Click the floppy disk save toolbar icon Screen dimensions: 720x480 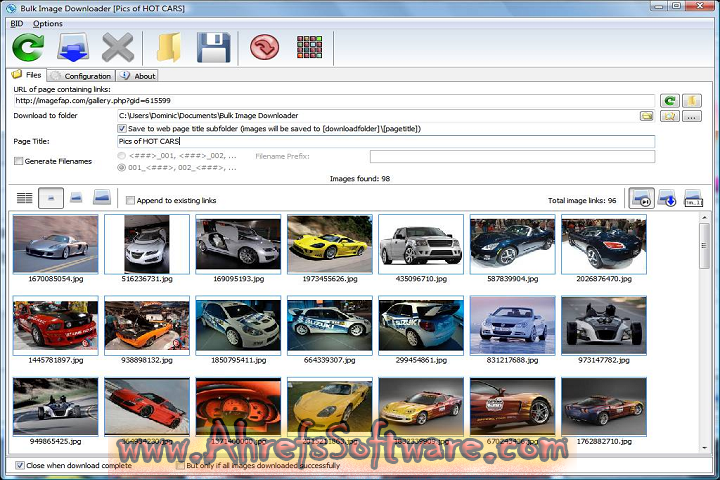click(214, 47)
